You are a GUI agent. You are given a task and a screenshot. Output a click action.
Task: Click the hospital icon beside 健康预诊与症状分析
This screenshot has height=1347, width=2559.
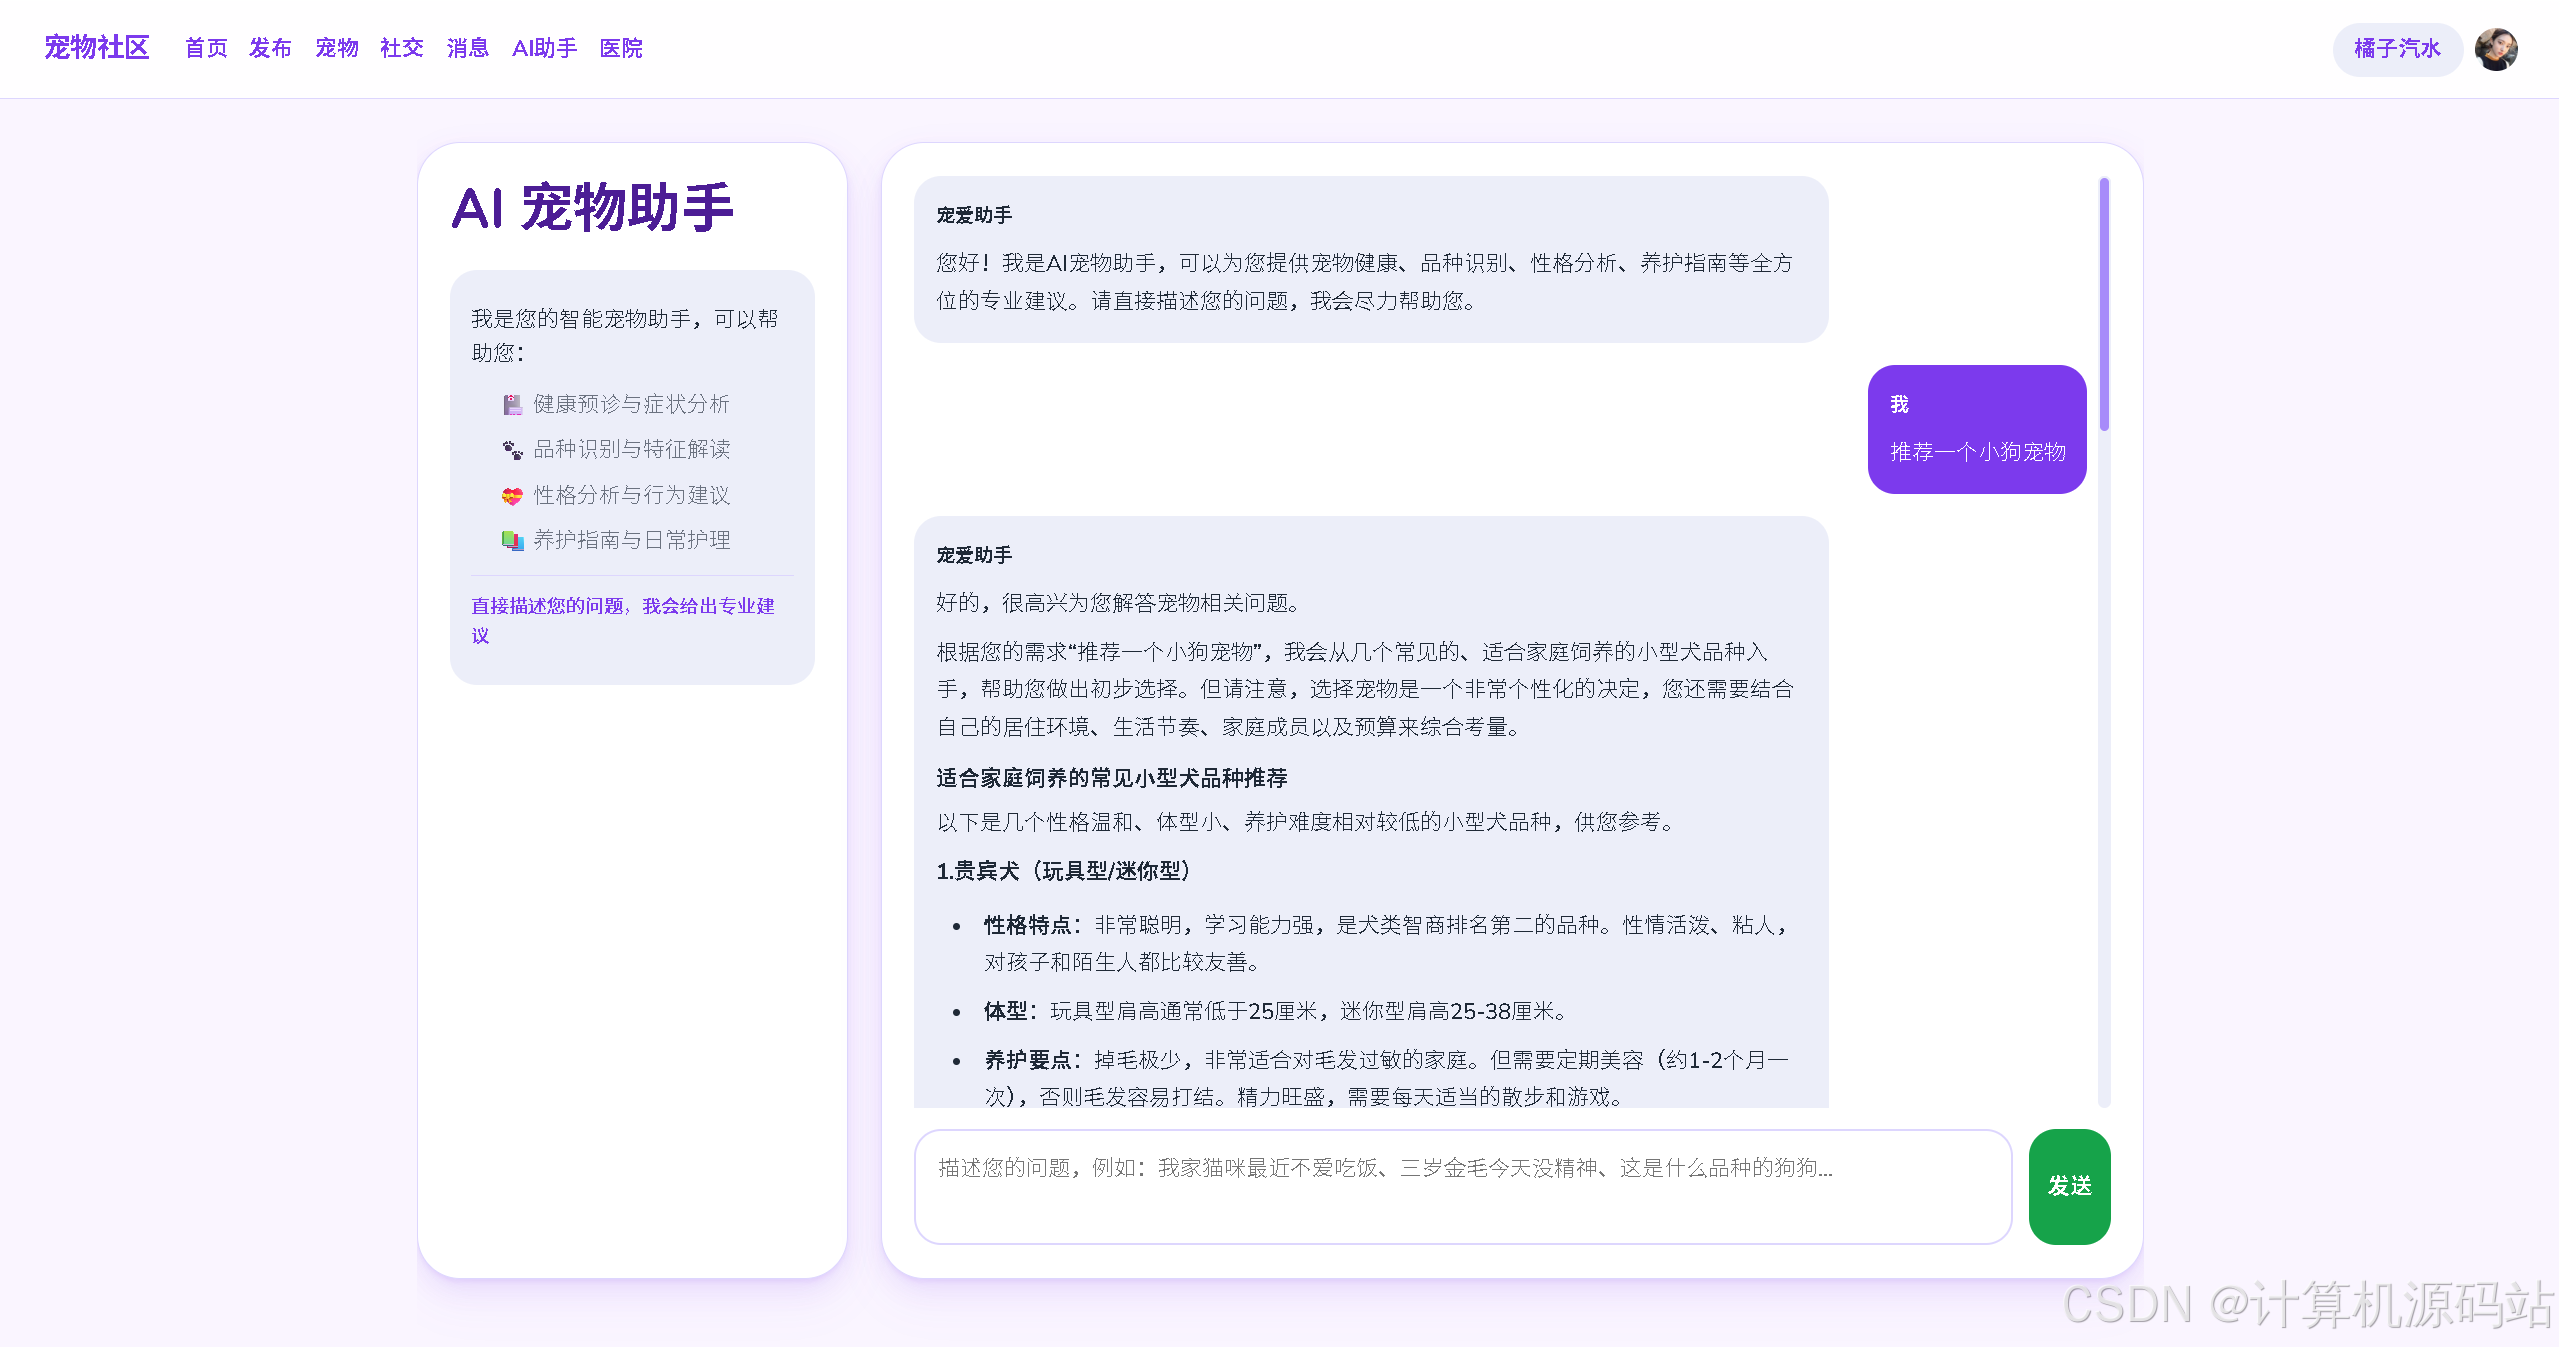tap(512, 404)
